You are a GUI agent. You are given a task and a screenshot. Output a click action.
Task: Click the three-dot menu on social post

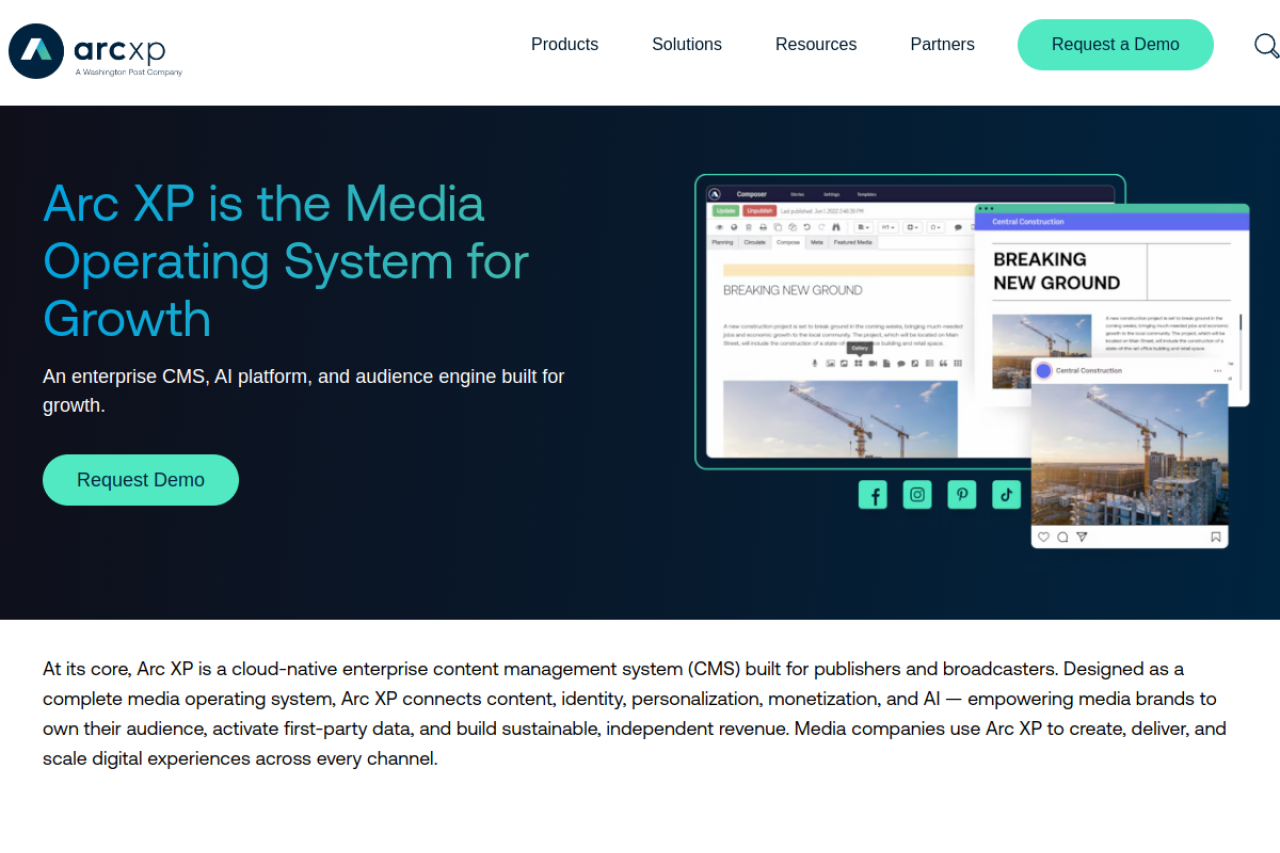(1217, 371)
